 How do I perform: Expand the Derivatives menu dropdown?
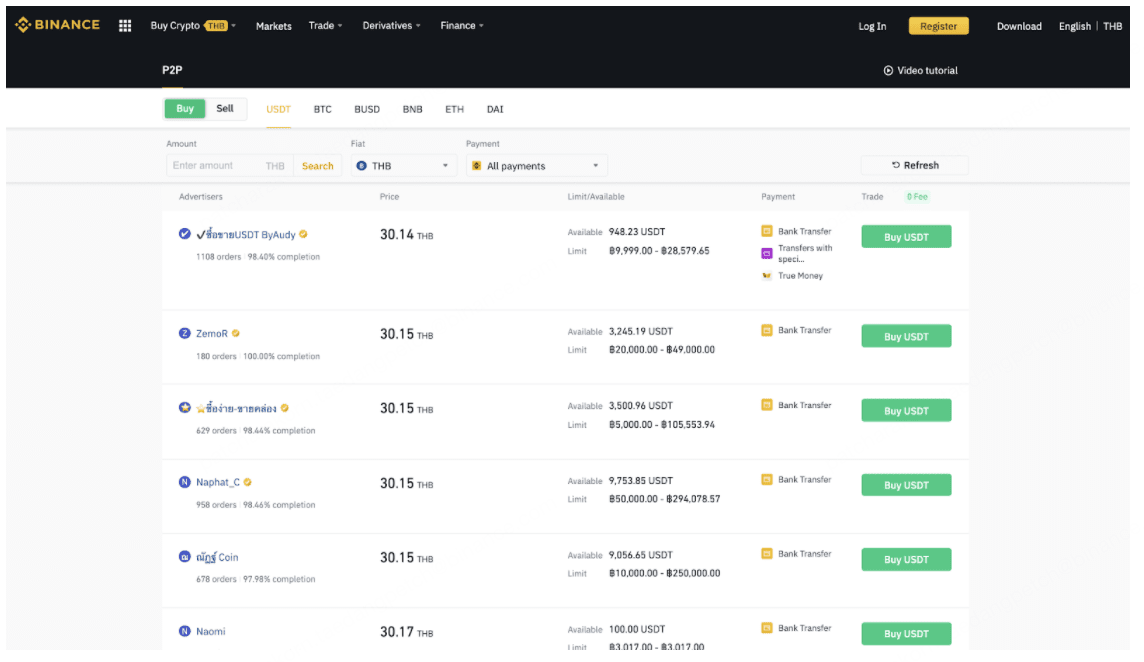coord(392,26)
